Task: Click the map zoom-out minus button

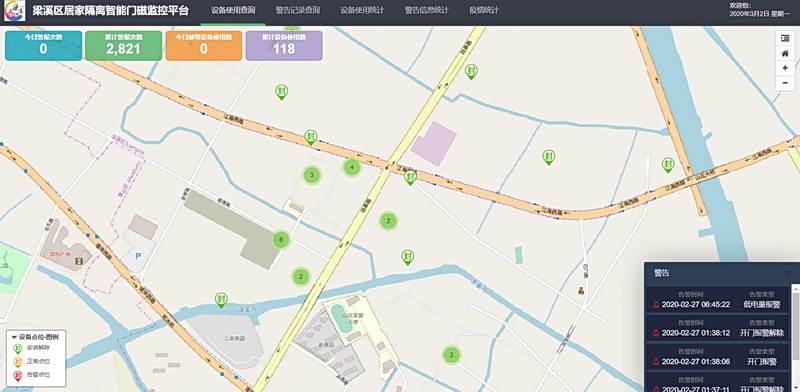Action: click(785, 83)
